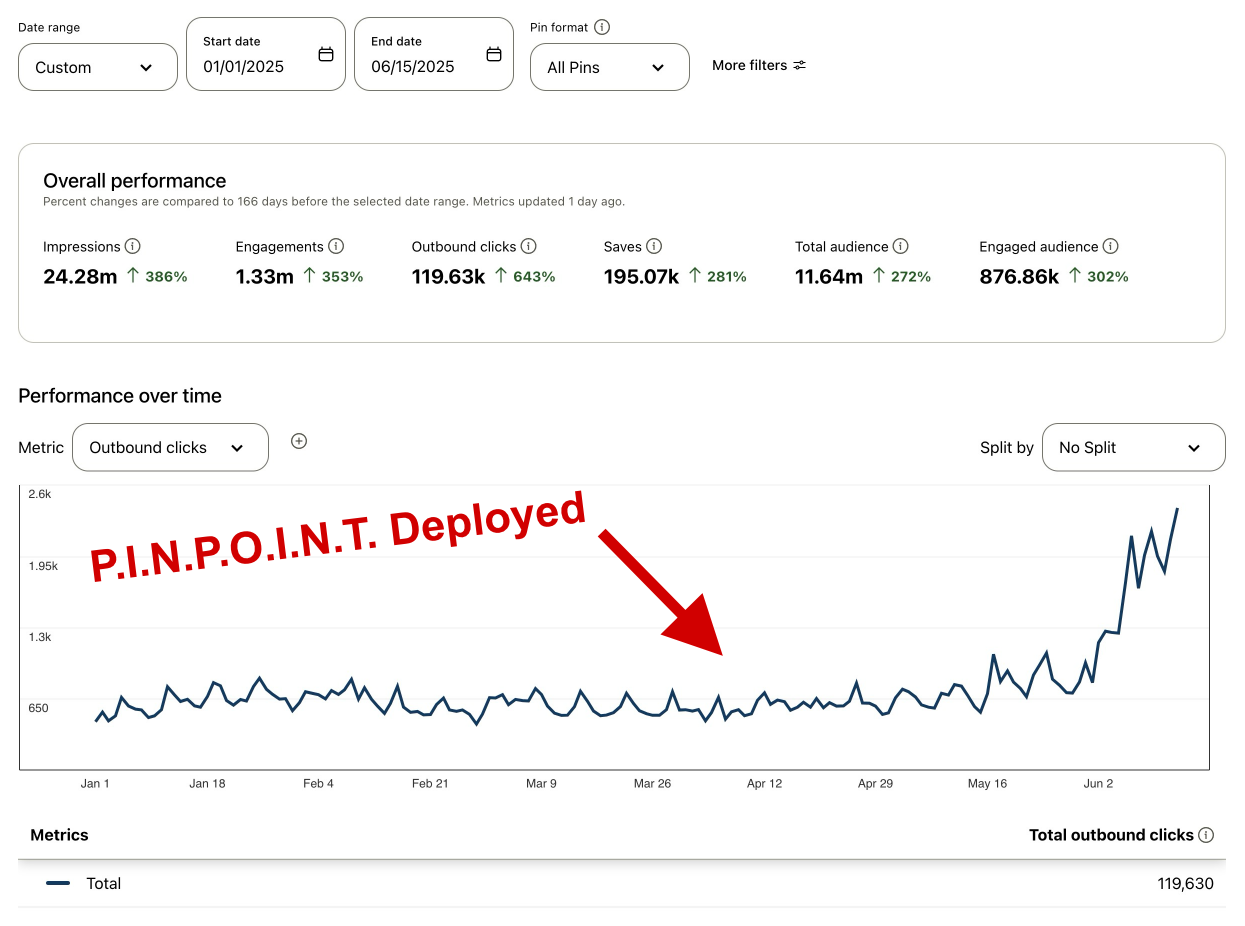Click info icon next to Engaged audience

coord(1110,246)
